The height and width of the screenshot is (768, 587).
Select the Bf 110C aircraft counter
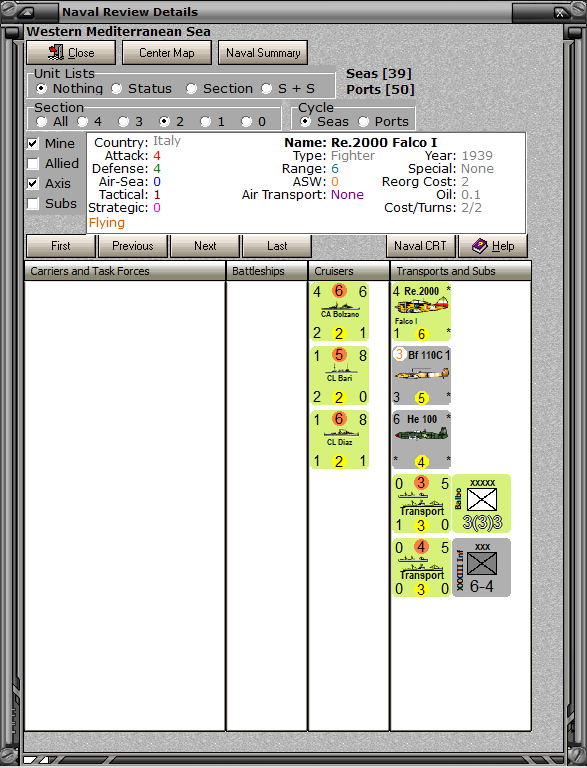pyautogui.click(x=421, y=376)
